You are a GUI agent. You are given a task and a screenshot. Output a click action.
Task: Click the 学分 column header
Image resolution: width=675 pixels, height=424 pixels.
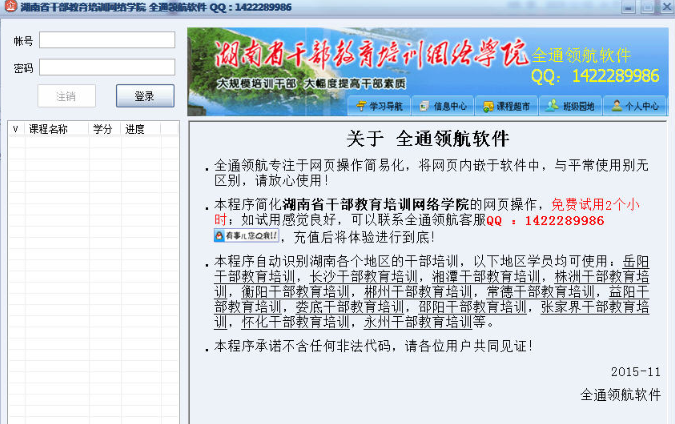pos(103,129)
